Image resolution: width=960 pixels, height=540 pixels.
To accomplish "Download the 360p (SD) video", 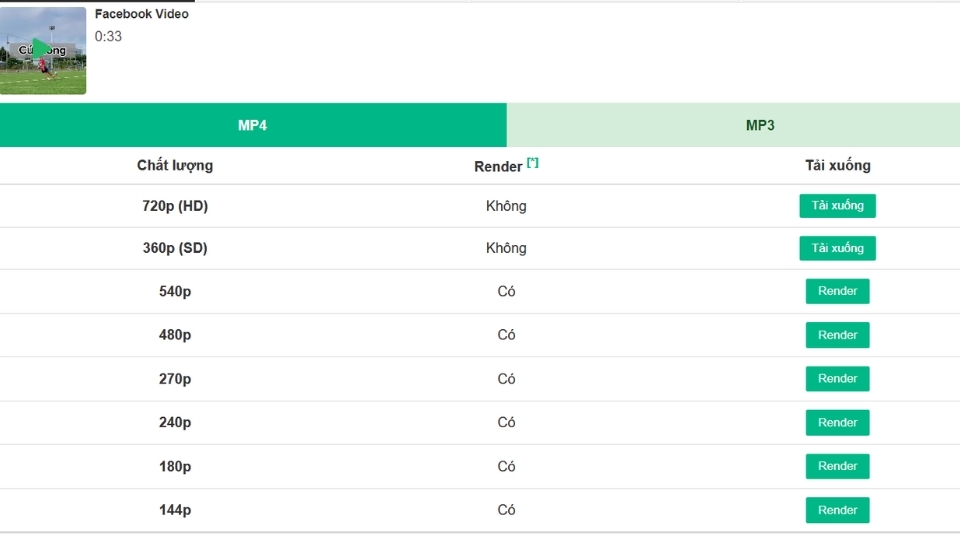I will tap(837, 248).
